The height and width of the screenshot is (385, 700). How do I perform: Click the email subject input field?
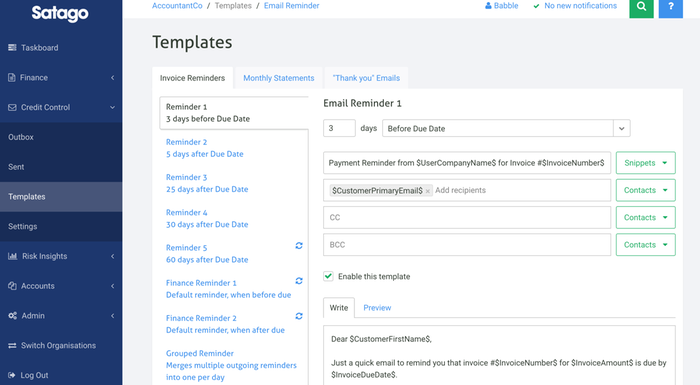click(x=467, y=163)
